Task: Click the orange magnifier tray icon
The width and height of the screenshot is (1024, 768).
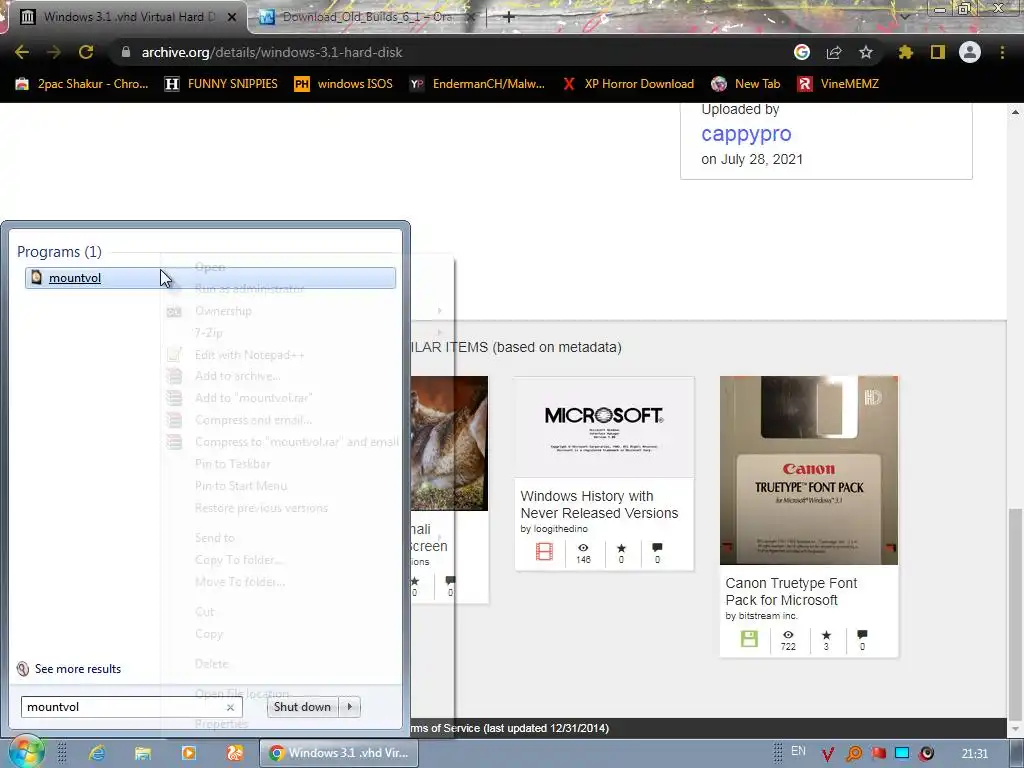Action: click(x=854, y=754)
